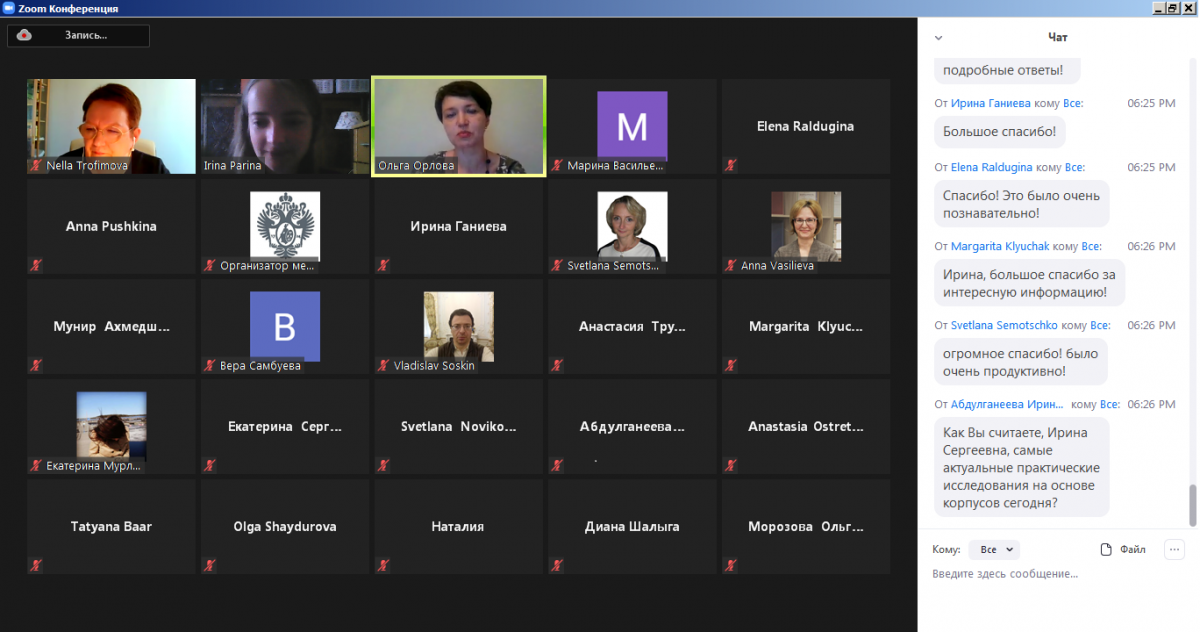
Task: Click the muted mic icon on Svetlana Noviko tile
Action: tap(384, 466)
